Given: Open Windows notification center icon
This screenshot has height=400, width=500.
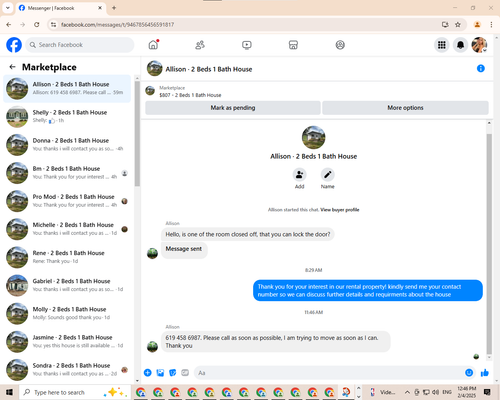Looking at the screenshot, I should coord(487,392).
